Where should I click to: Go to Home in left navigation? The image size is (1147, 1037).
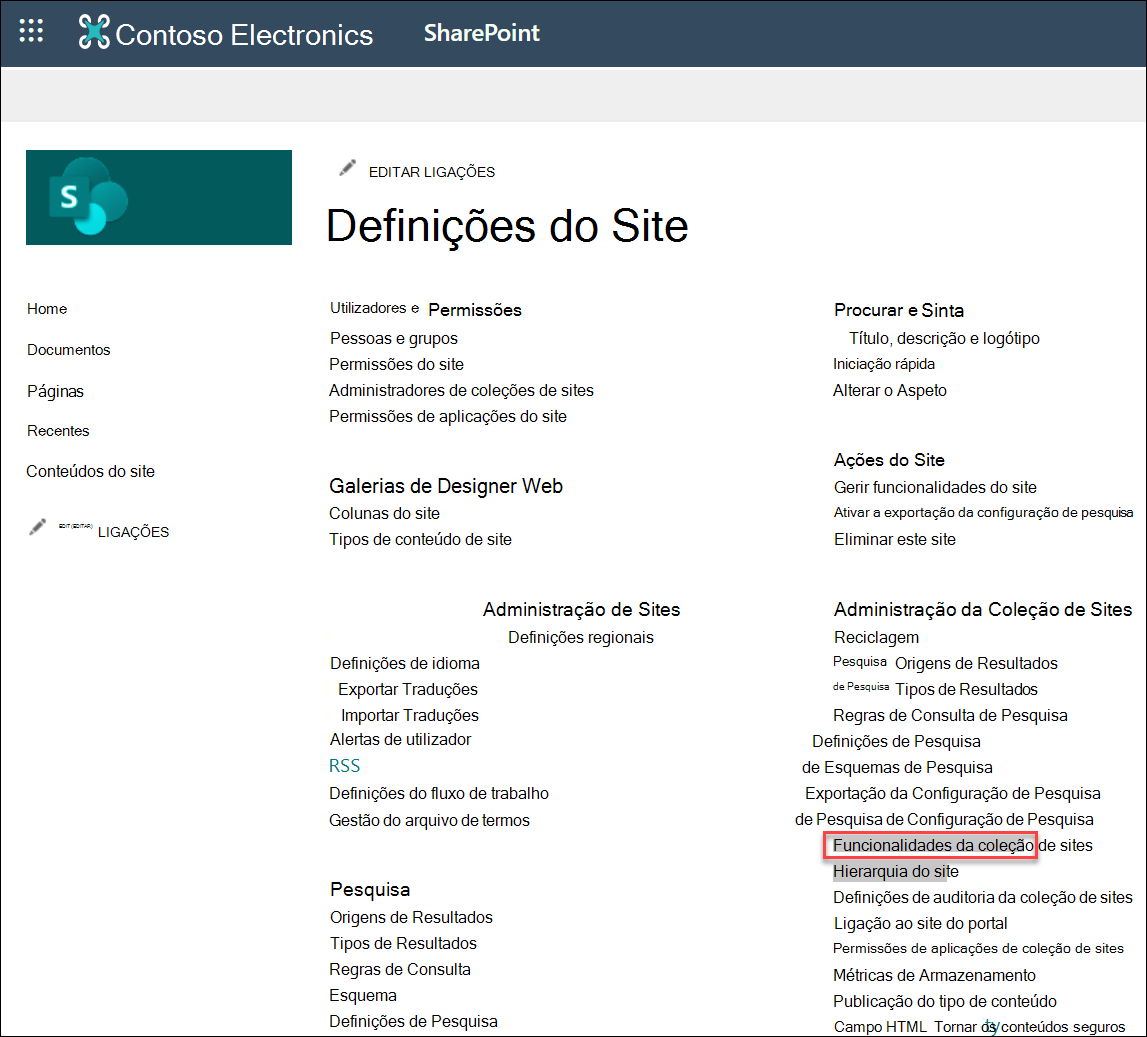point(47,309)
